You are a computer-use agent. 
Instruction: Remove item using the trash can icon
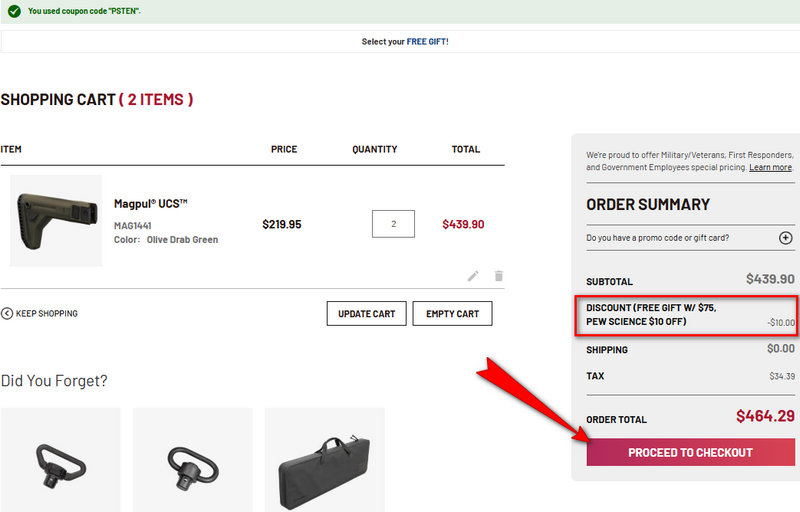[x=499, y=276]
